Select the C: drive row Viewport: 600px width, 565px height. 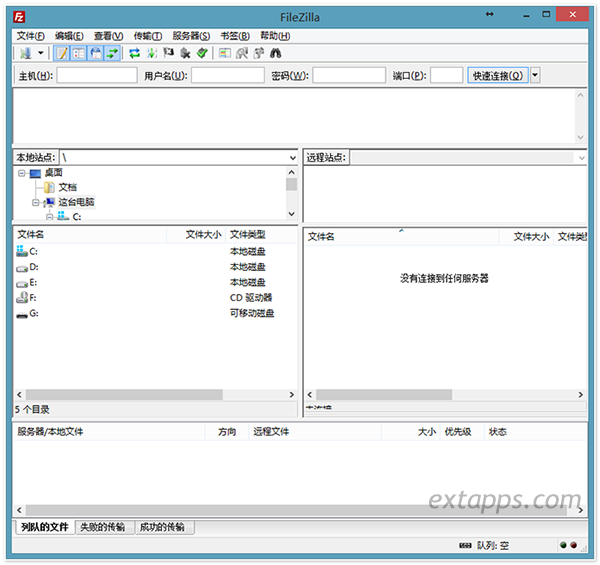coord(155,251)
